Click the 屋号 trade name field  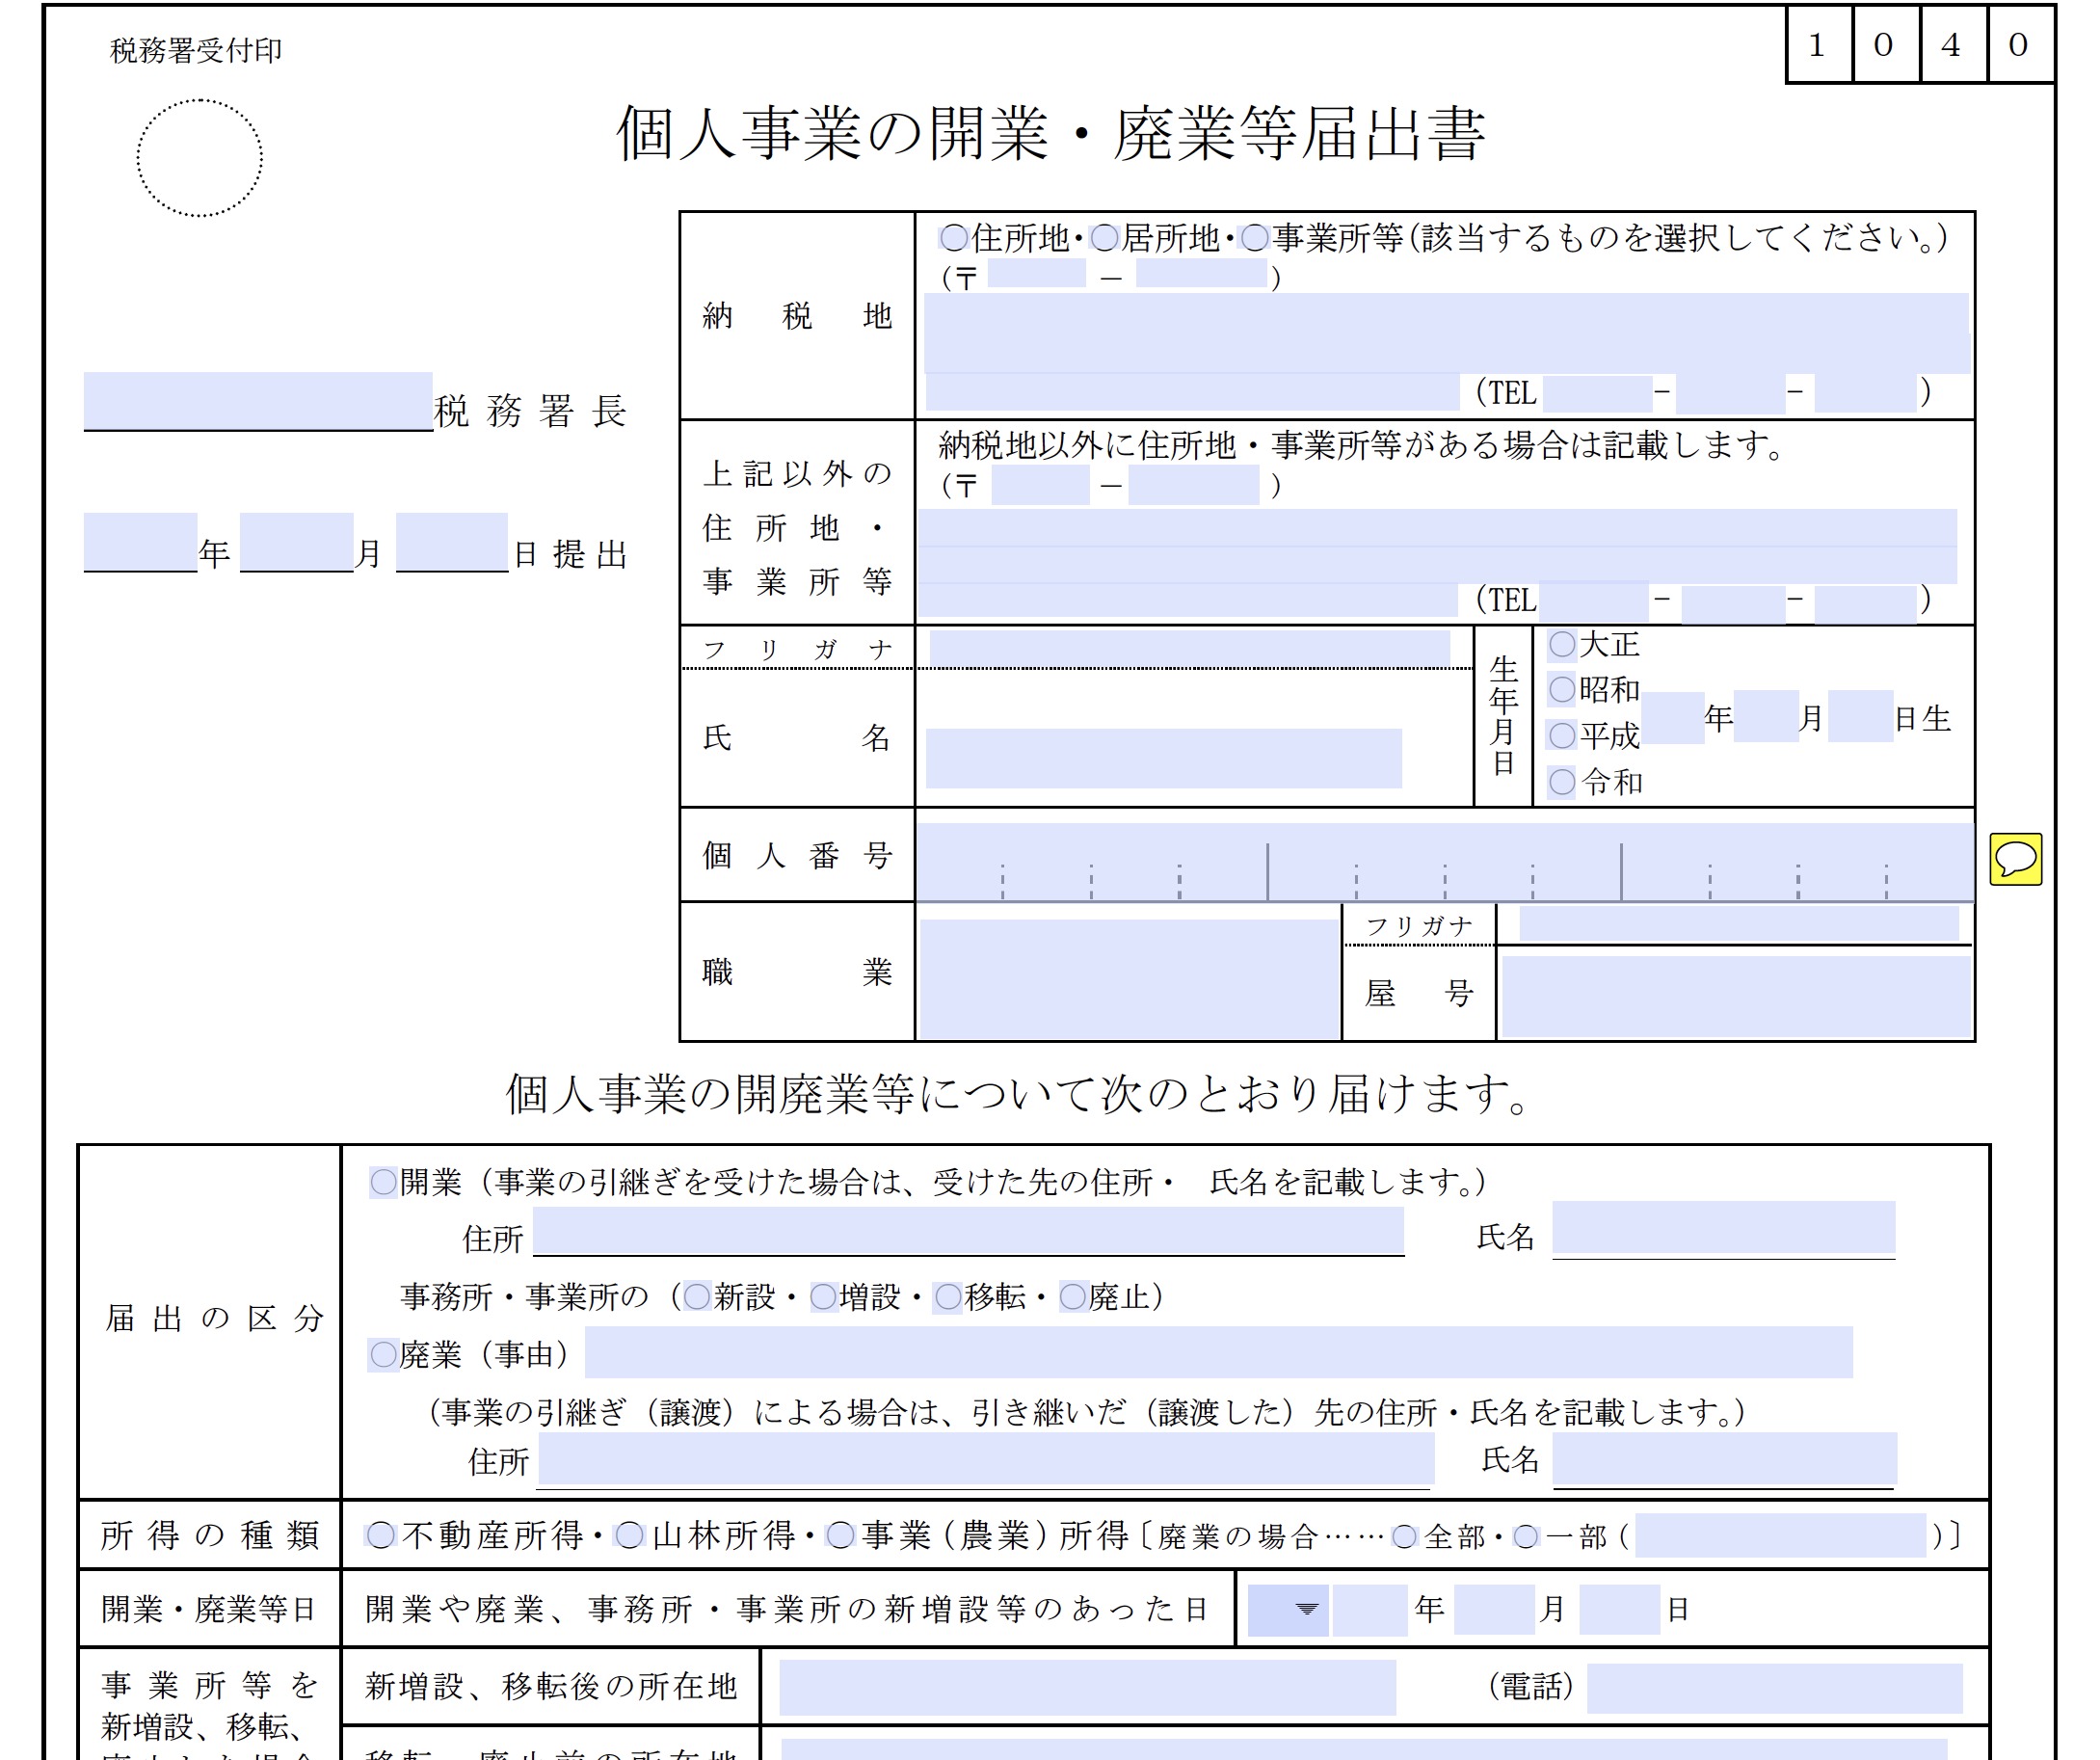point(1736,996)
